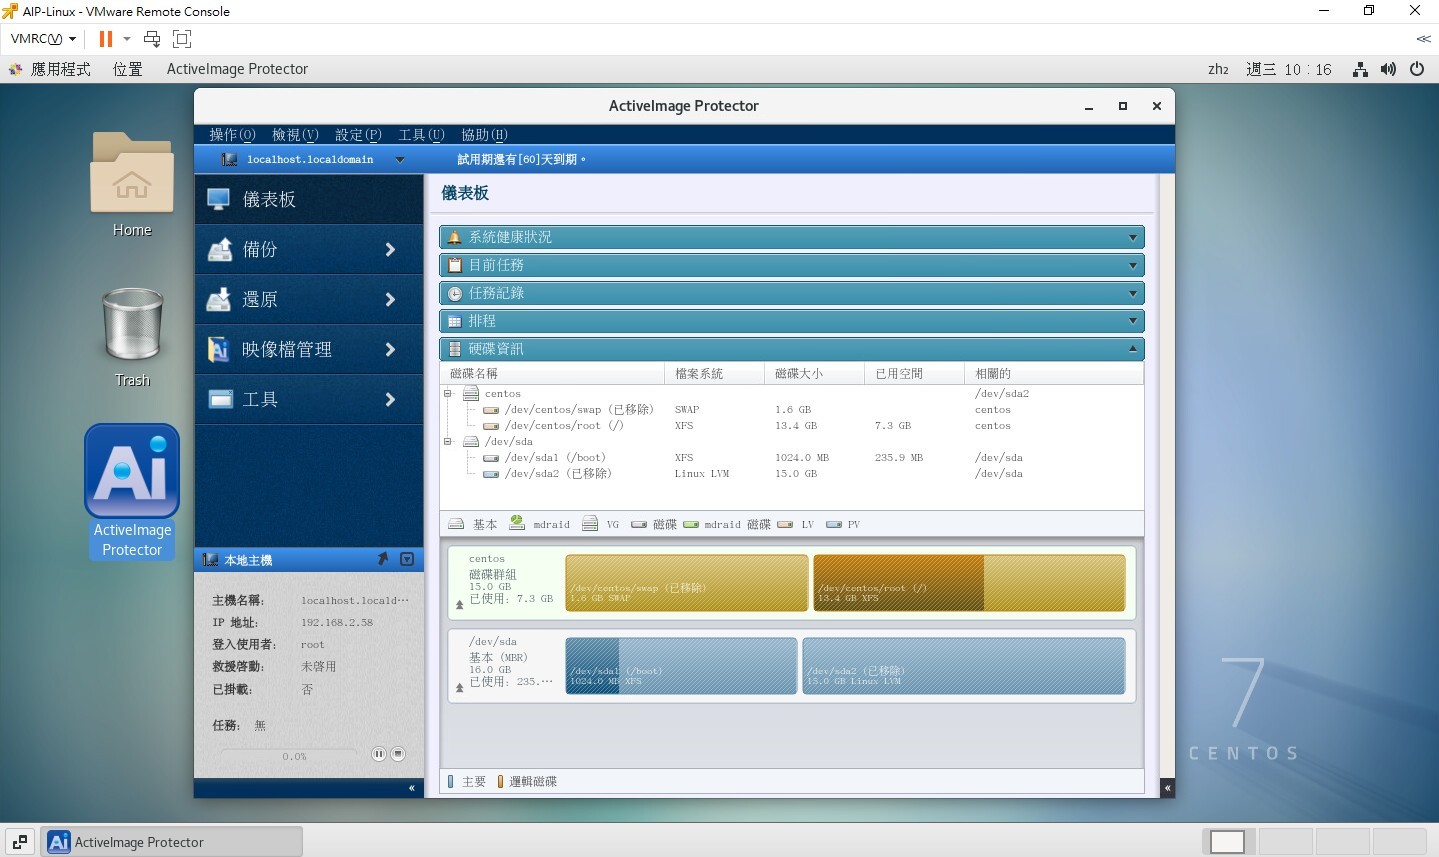This screenshot has width=1439, height=857.
Task: Collapse the 硬碟資訊 section
Action: point(1132,349)
